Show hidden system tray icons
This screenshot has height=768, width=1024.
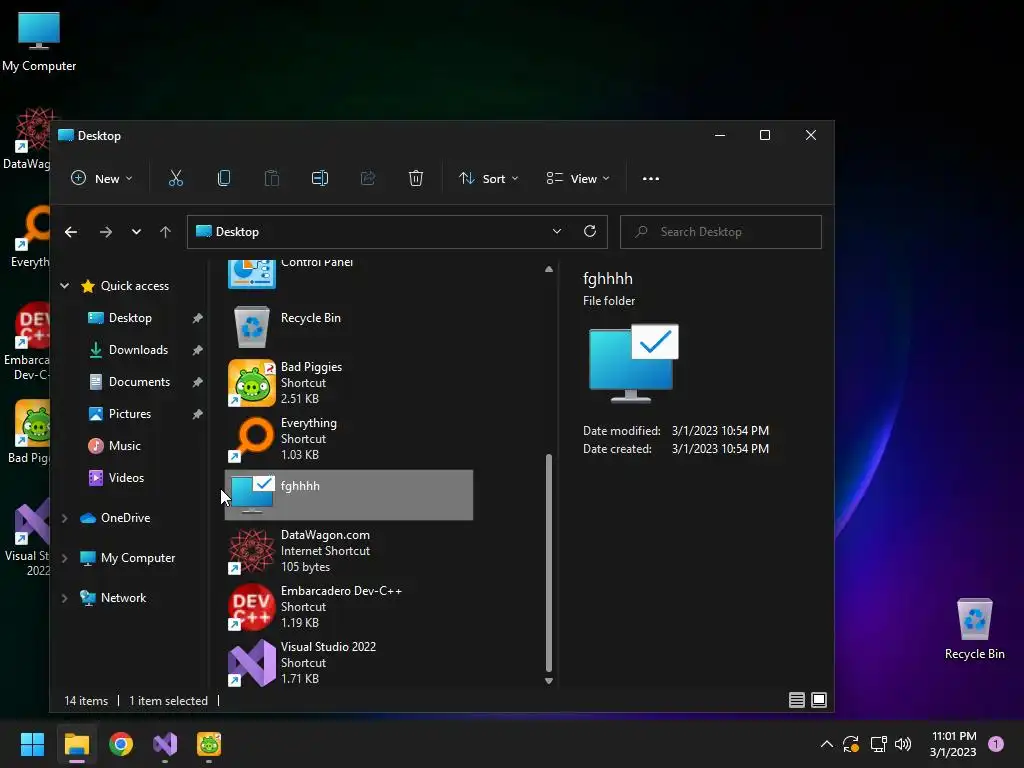(827, 744)
